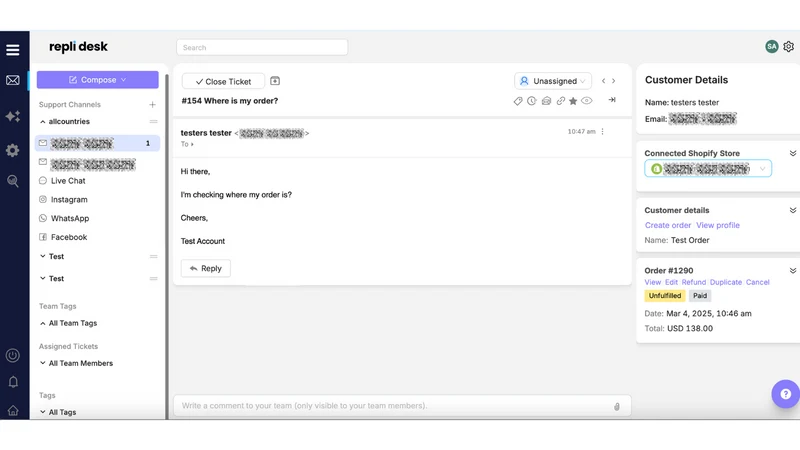Open the hamburger menu in the left sidebar

(13, 50)
